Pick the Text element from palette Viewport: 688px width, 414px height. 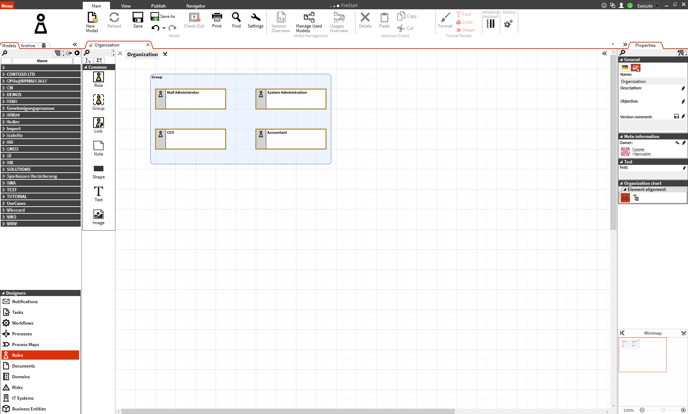(x=98, y=193)
